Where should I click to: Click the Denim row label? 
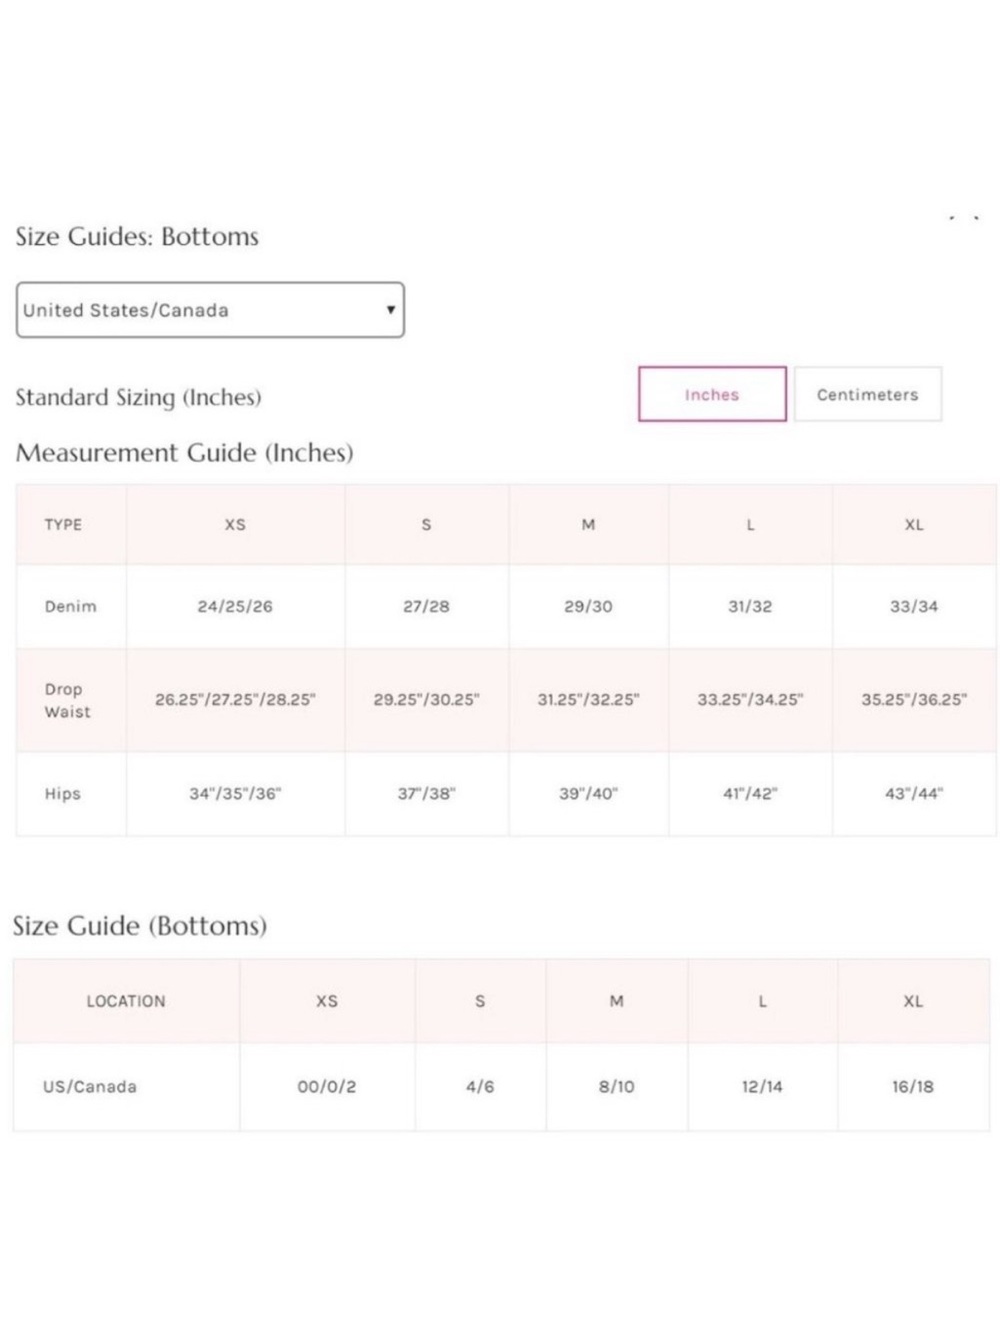(x=70, y=606)
